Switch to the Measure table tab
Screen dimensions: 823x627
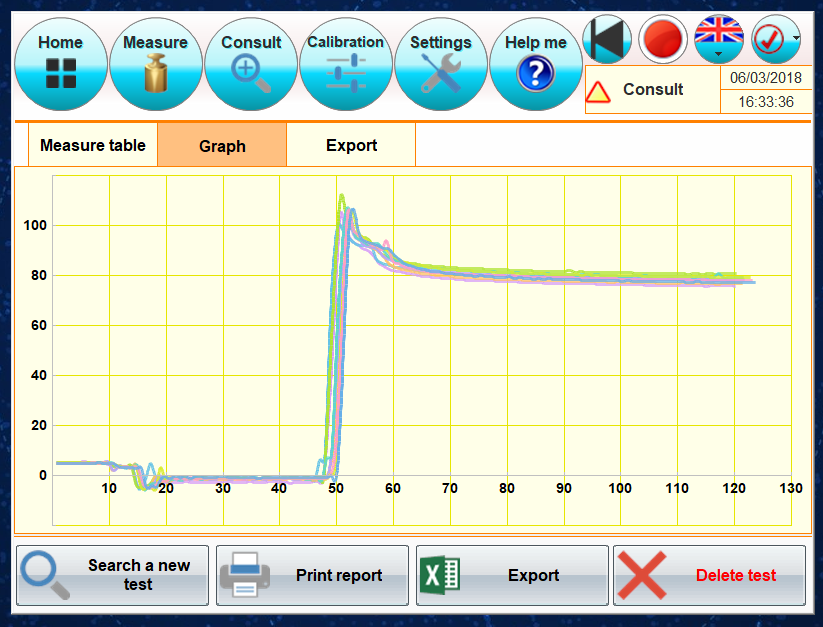pyautogui.click(x=93, y=145)
